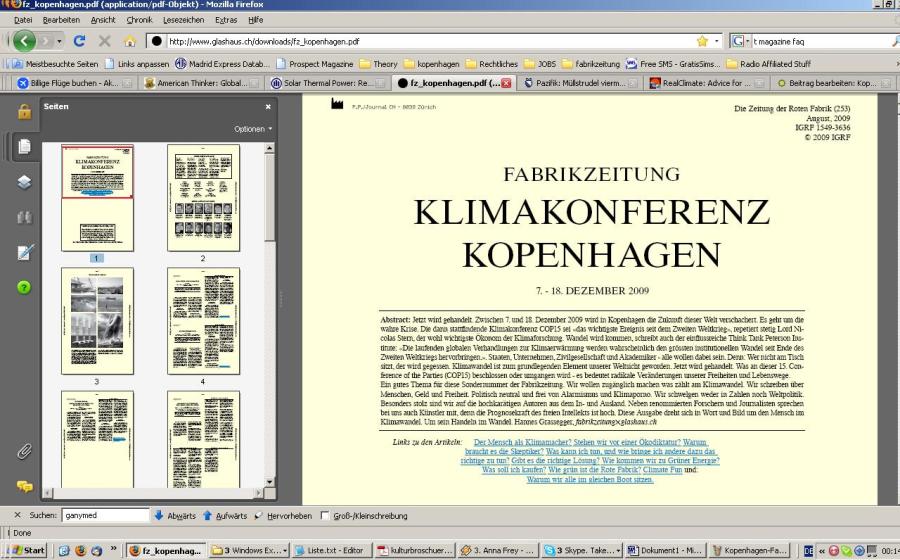Open the padlock security panel in PDF sidebar
The width and height of the screenshot is (900, 560).
[x=24, y=111]
